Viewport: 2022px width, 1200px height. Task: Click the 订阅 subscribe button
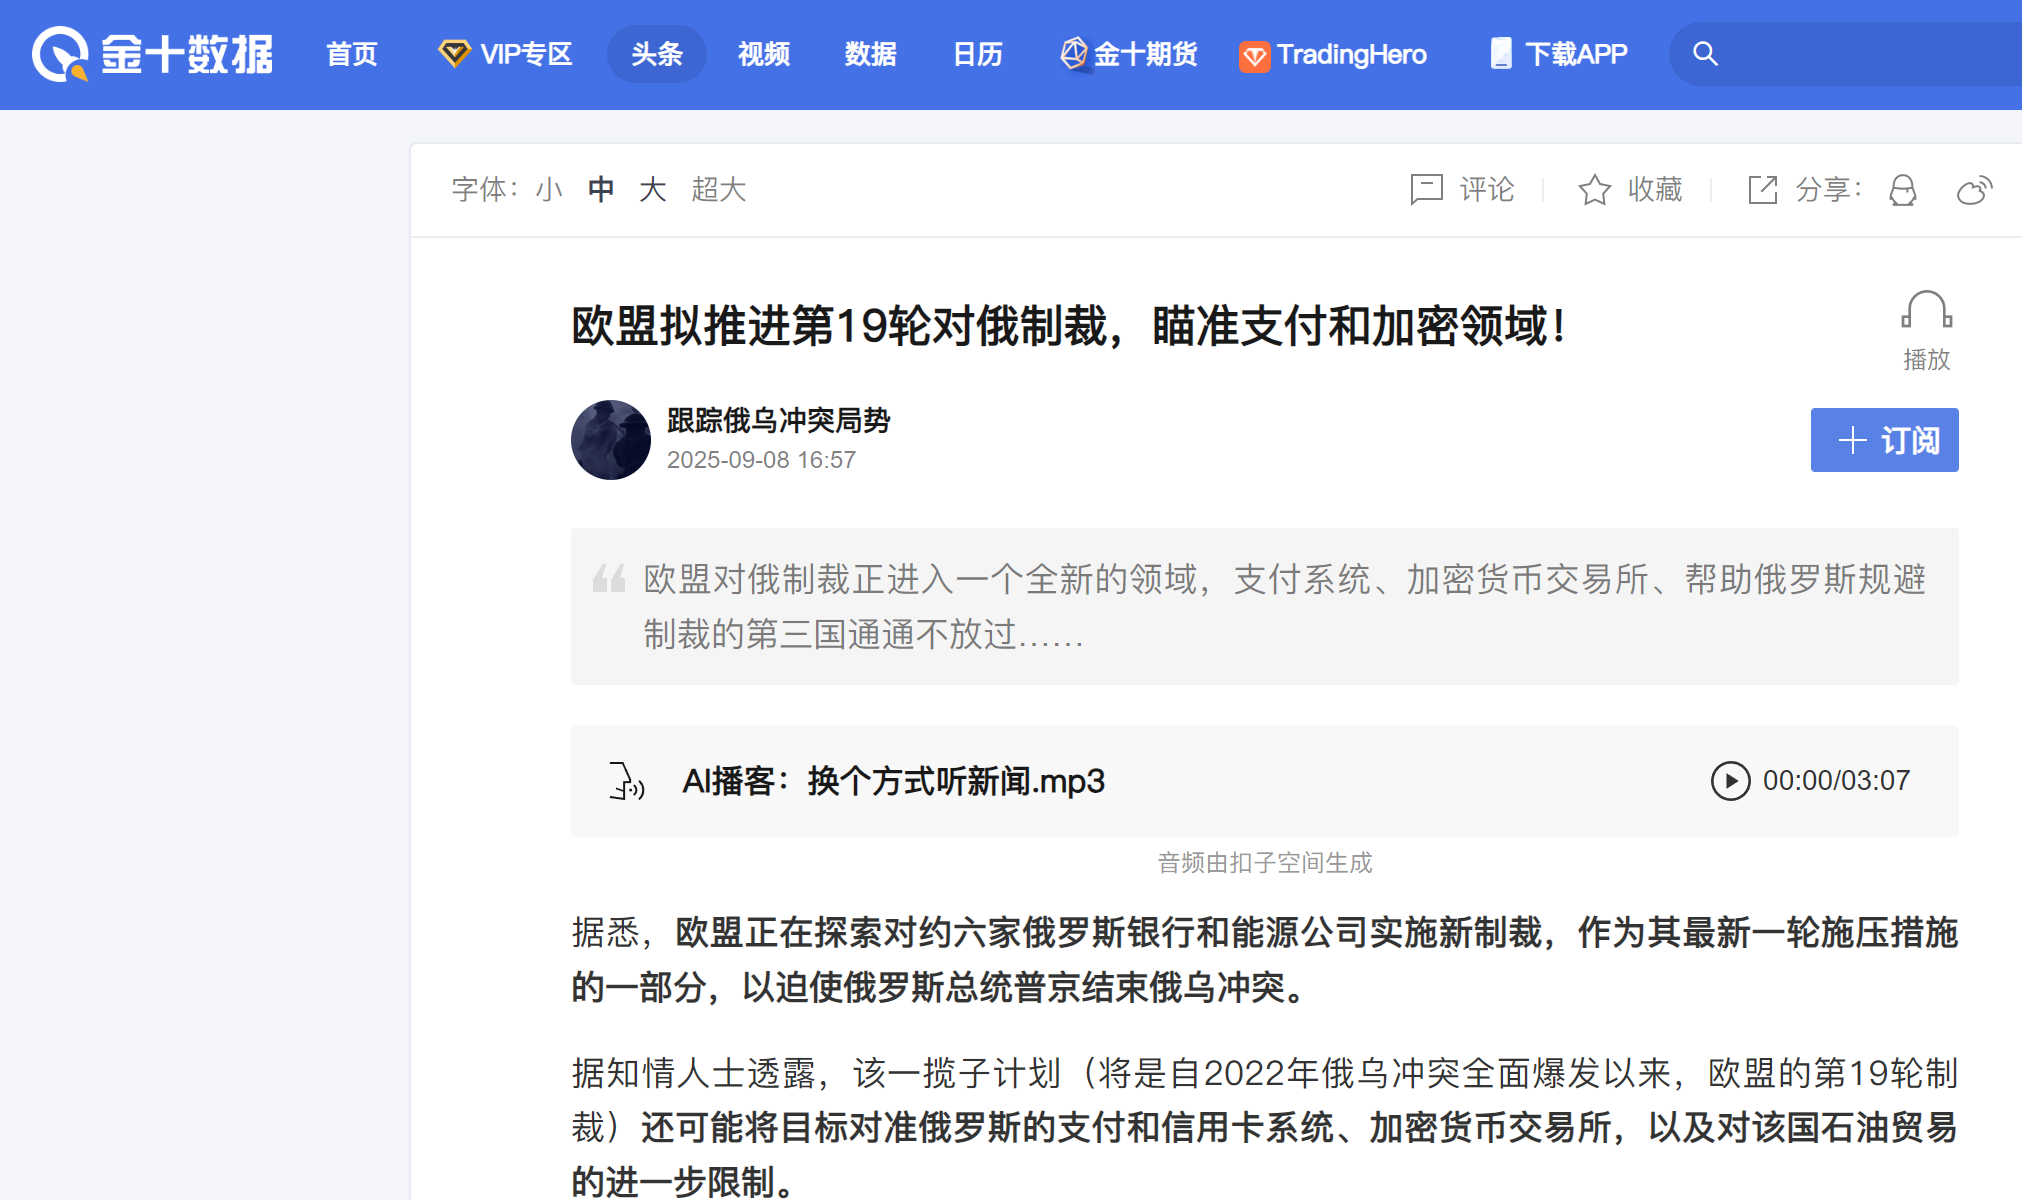pyautogui.click(x=1884, y=440)
